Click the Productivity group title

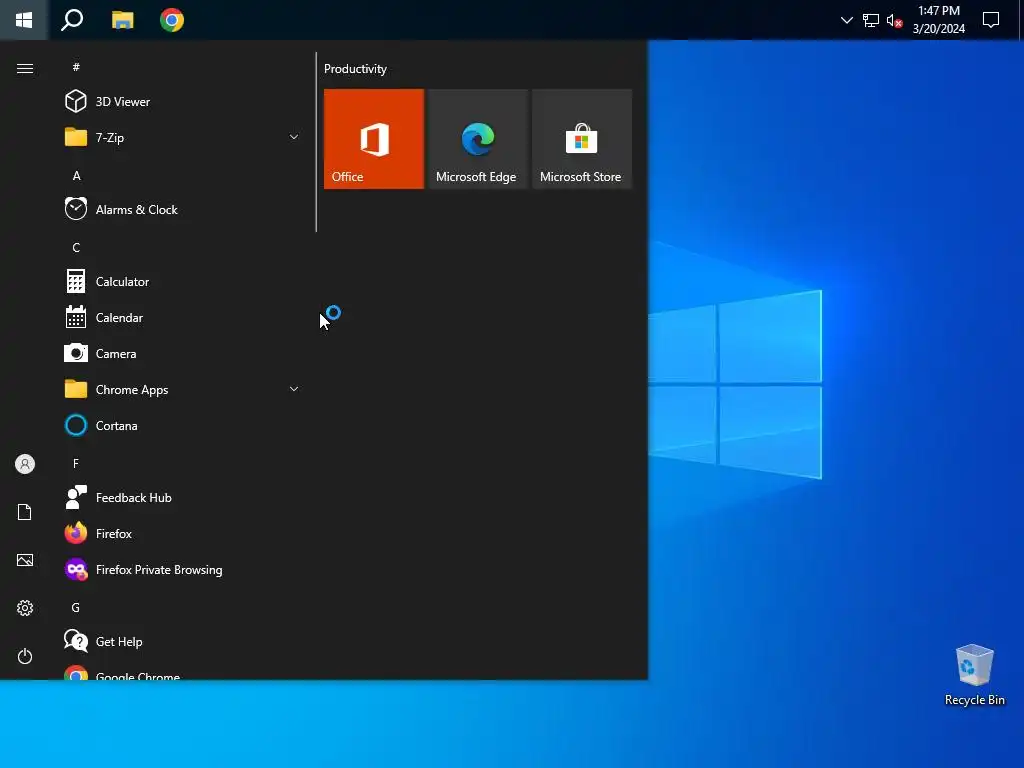(355, 69)
